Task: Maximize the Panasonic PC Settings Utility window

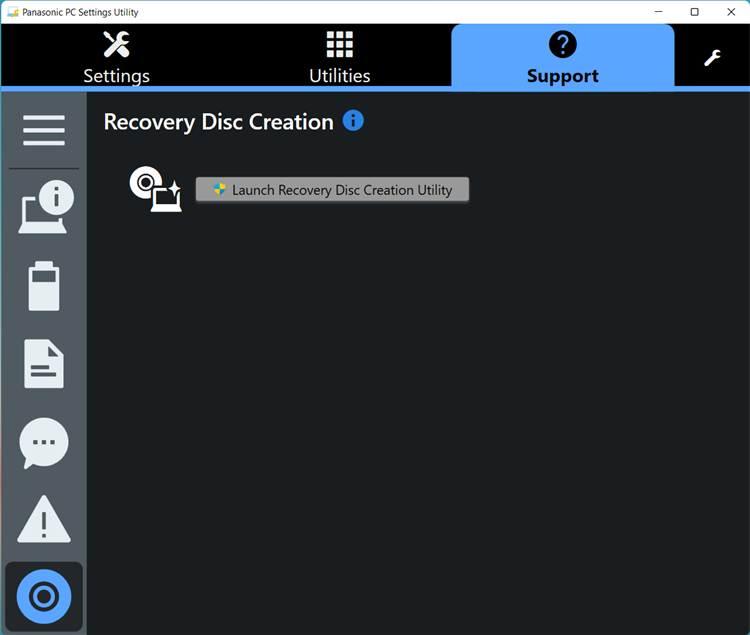Action: pos(695,12)
